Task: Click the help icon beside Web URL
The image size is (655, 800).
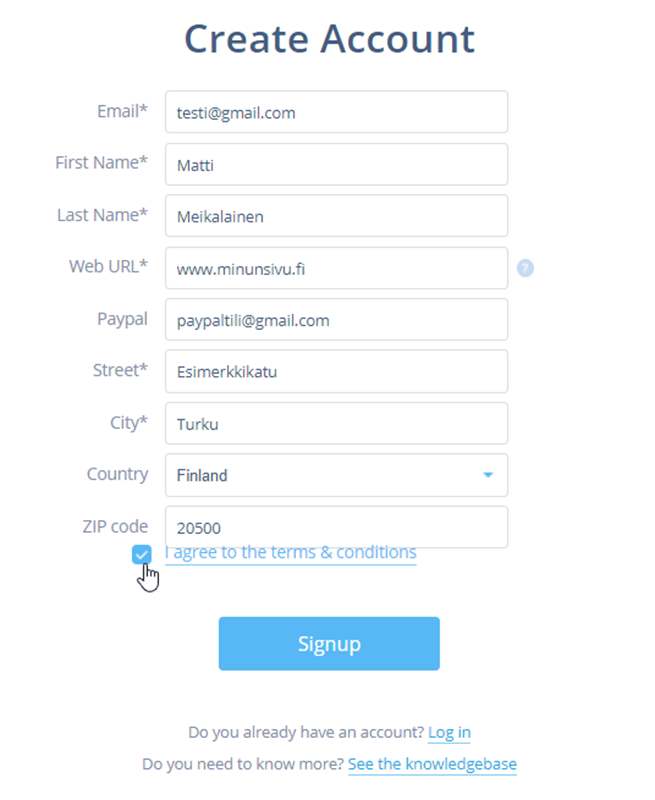Action: 525,268
